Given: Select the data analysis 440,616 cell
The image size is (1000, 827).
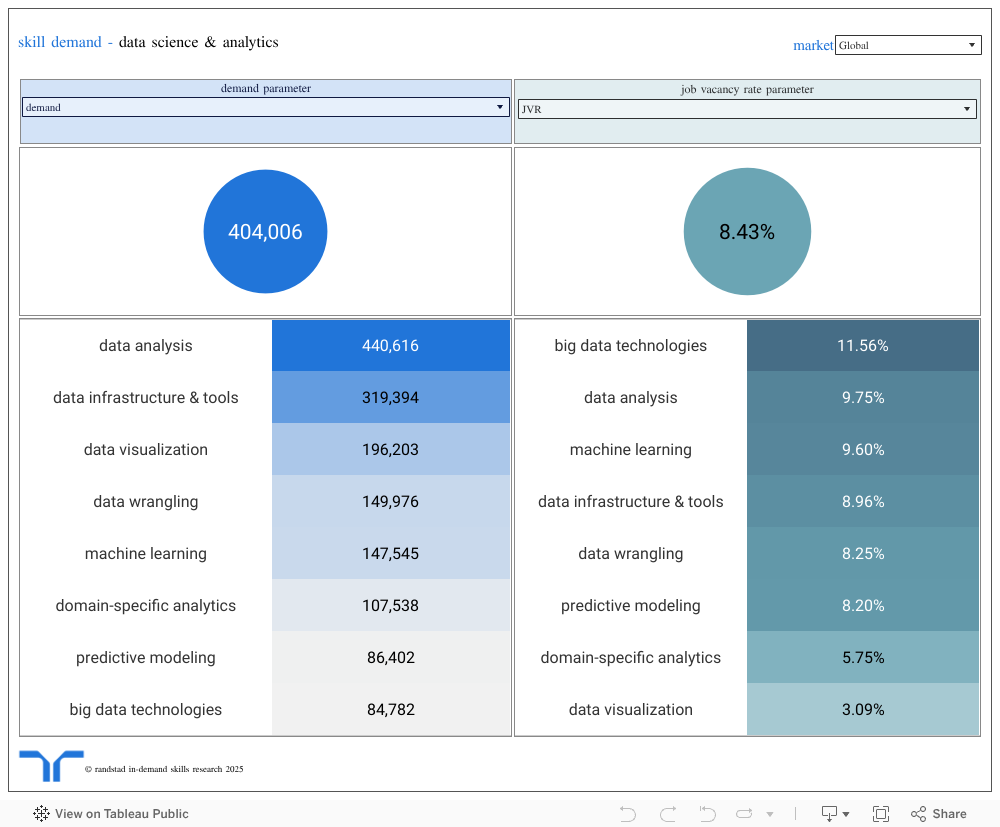Looking at the screenshot, I should coord(390,346).
